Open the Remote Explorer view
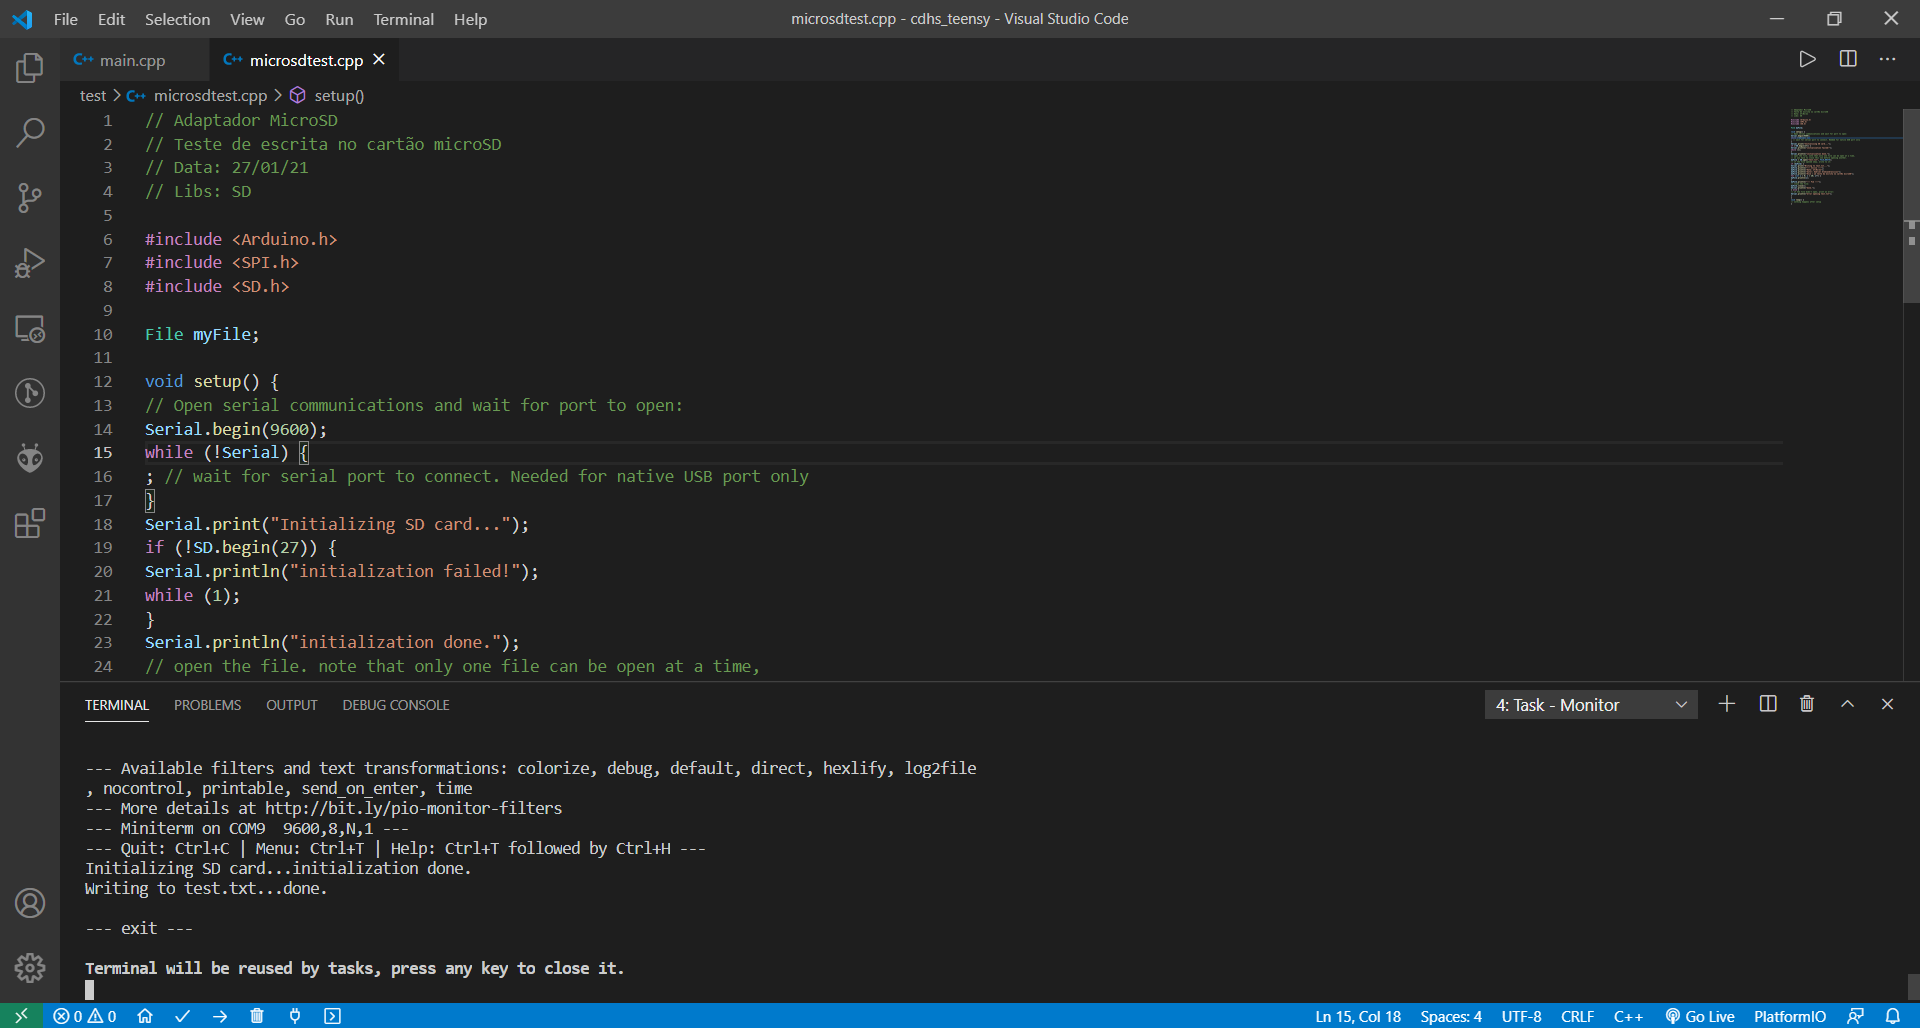1920x1028 pixels. tap(30, 328)
